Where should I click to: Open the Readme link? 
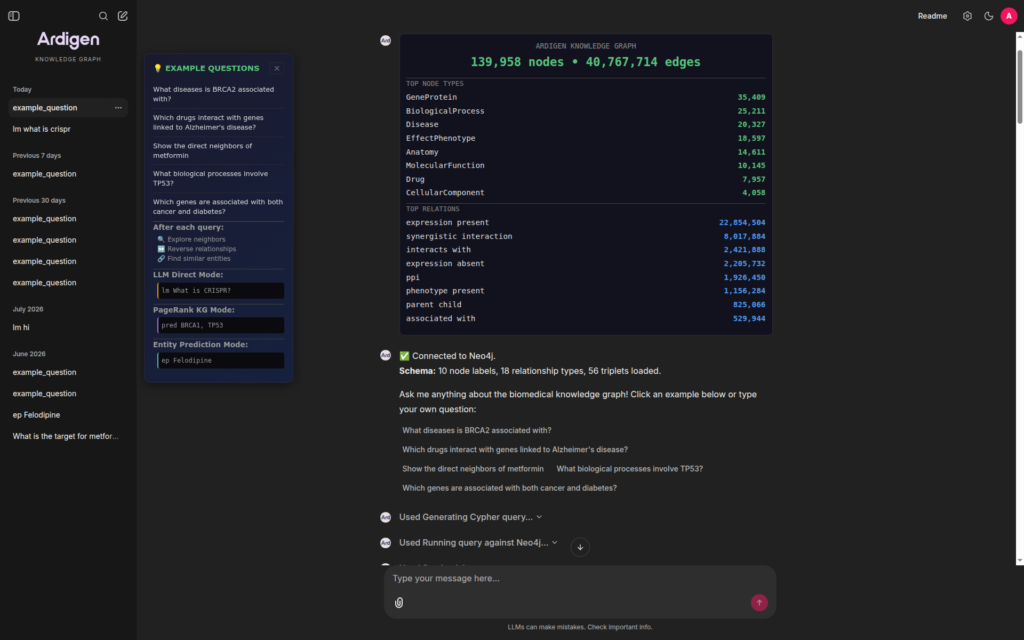[932, 16]
